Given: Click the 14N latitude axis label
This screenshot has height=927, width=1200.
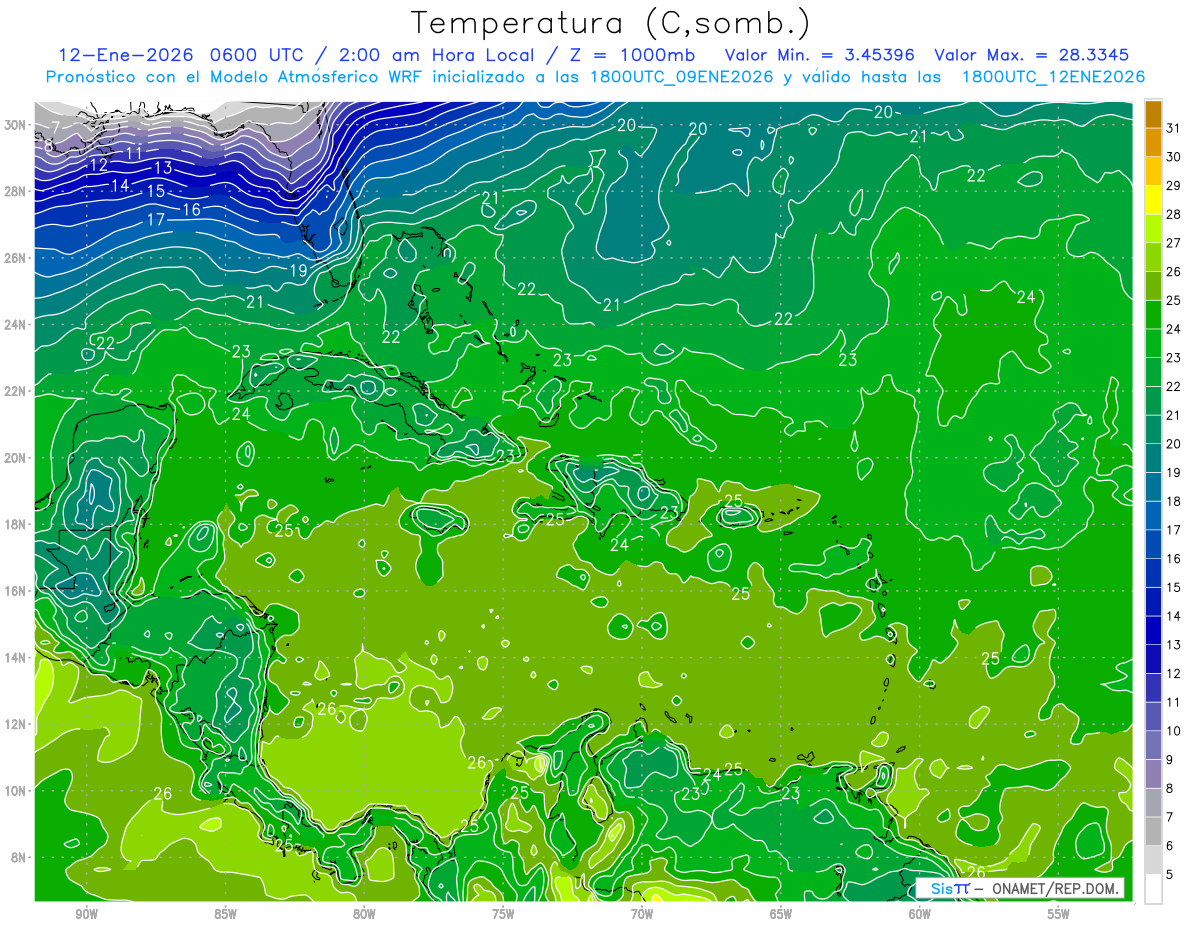Looking at the screenshot, I should click(17, 657).
